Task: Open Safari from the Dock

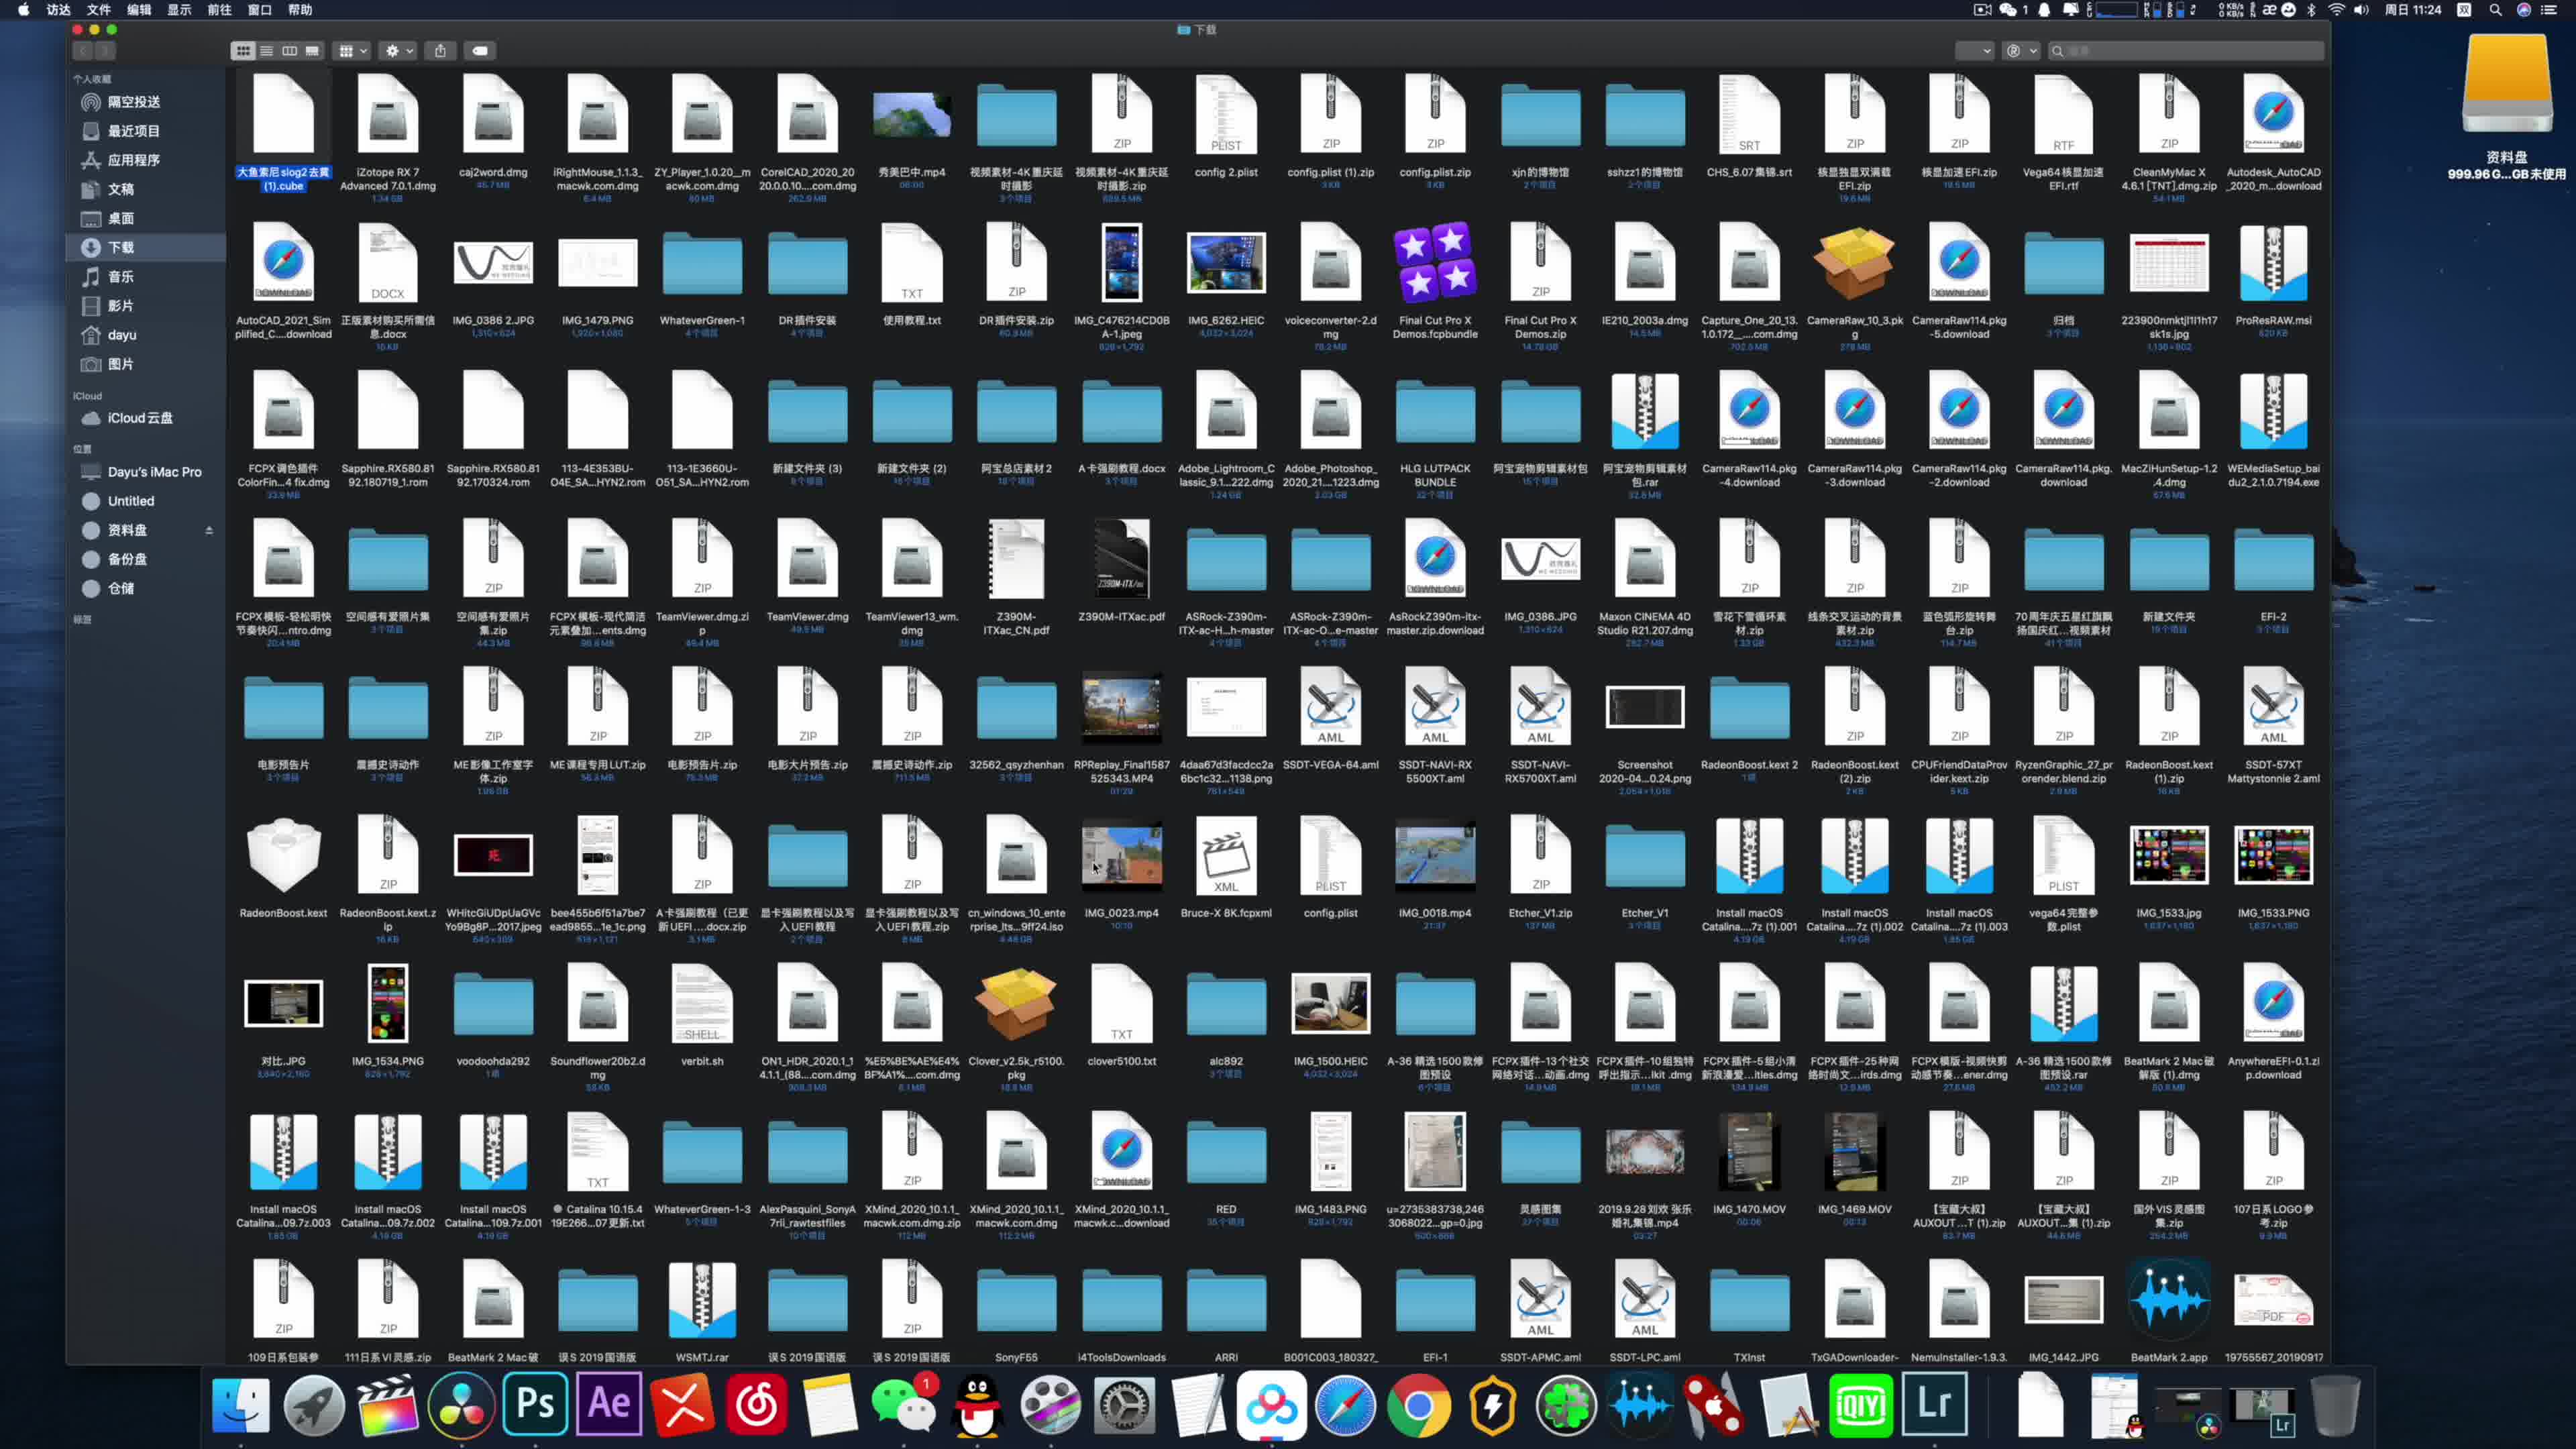Action: click(1345, 1405)
